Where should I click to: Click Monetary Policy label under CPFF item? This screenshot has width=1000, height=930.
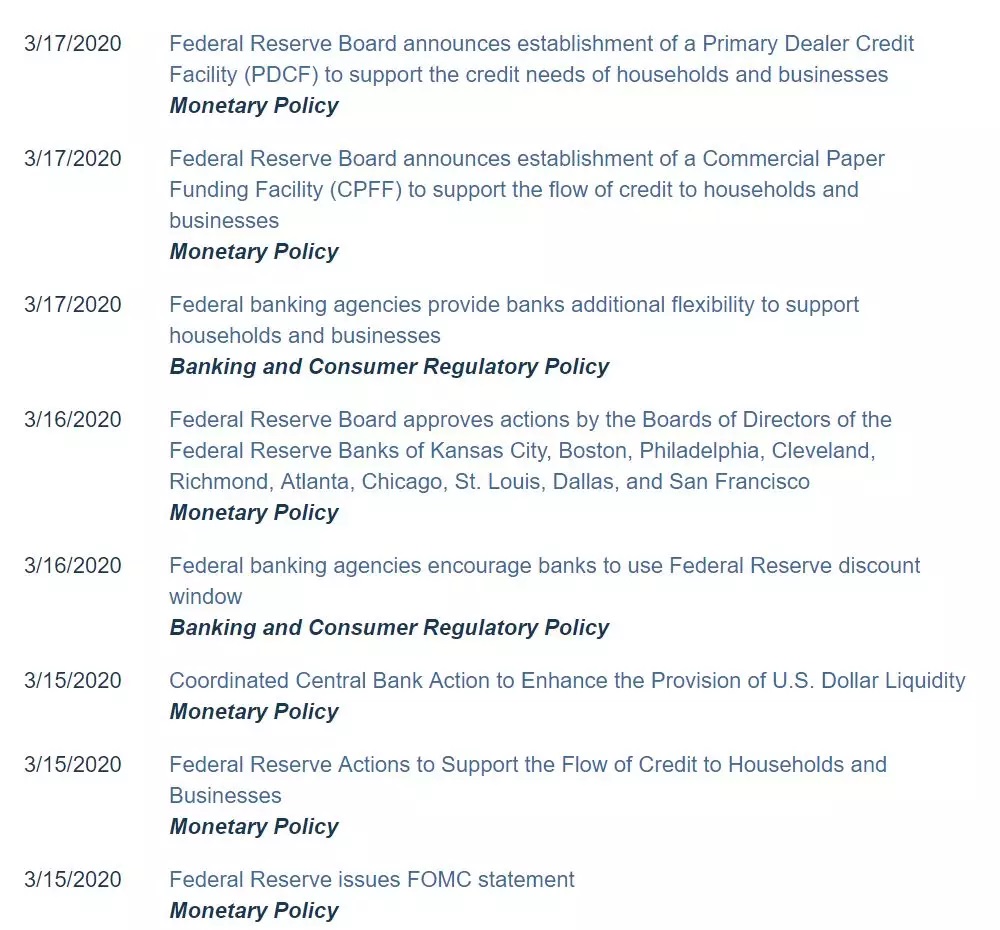254,252
